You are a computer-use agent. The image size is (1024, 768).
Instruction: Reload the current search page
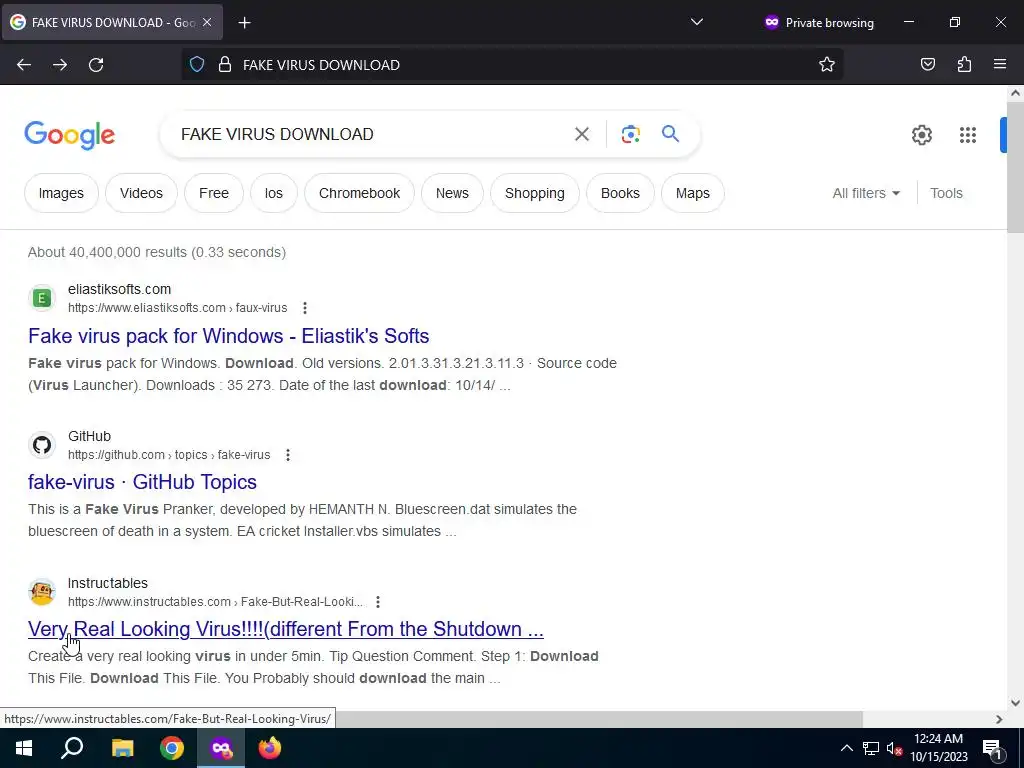pyautogui.click(x=96, y=65)
